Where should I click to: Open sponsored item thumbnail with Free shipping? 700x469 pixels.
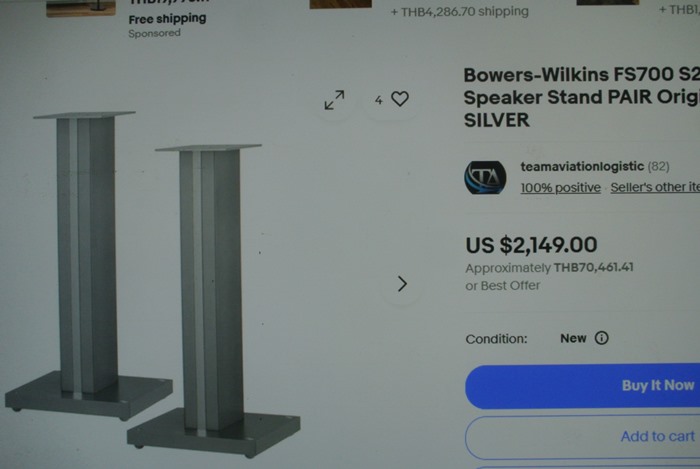[x=81, y=8]
